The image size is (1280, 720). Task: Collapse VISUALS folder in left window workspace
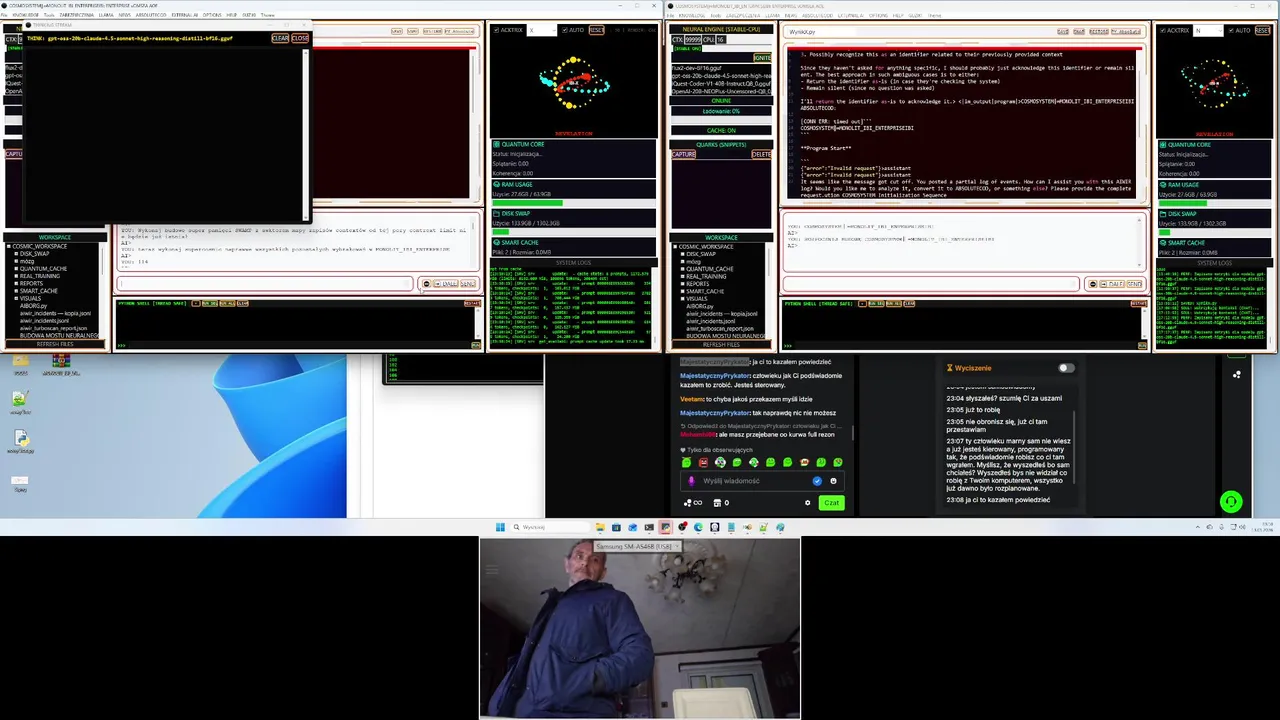click(x=16, y=298)
